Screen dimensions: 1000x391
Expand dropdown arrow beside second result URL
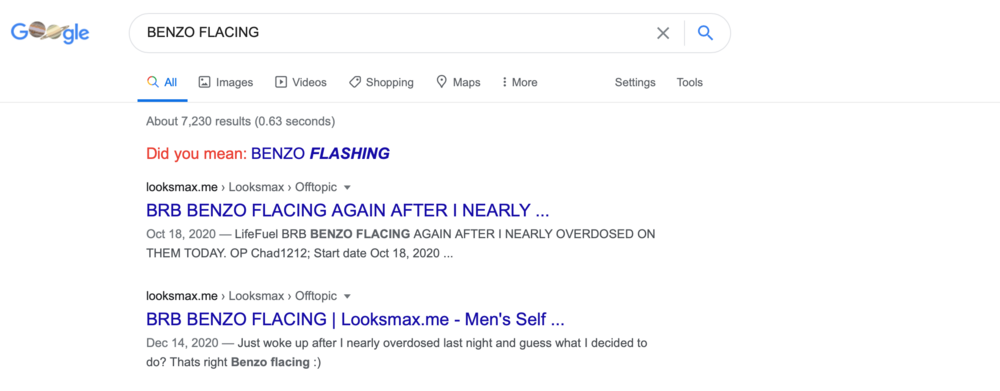pos(347,297)
